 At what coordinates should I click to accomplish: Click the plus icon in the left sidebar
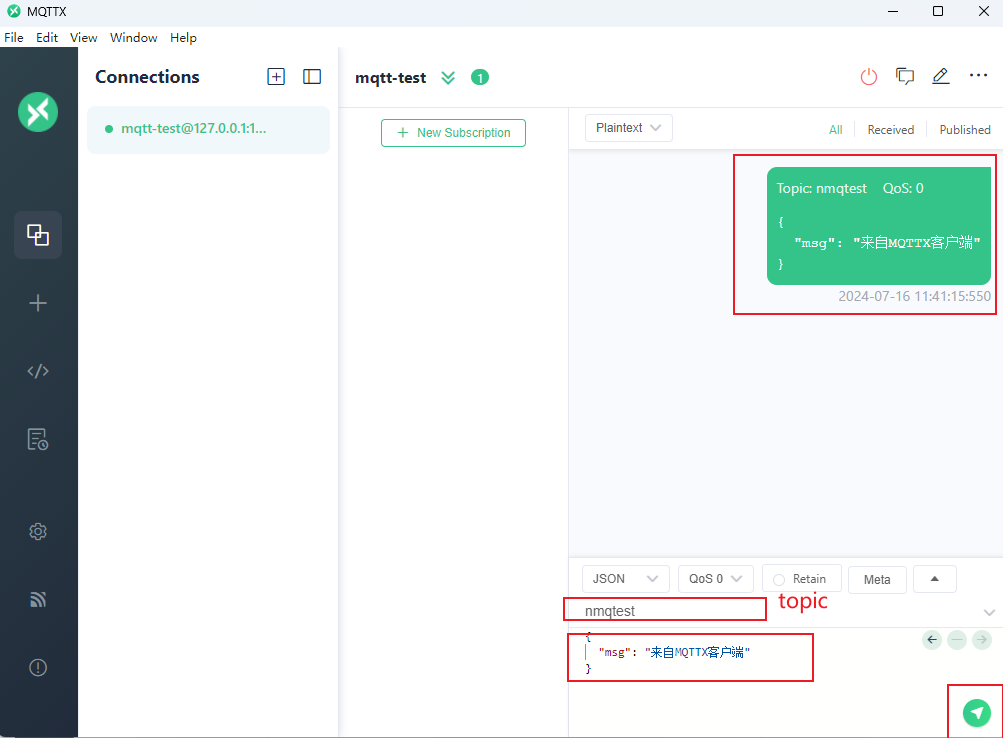38,302
